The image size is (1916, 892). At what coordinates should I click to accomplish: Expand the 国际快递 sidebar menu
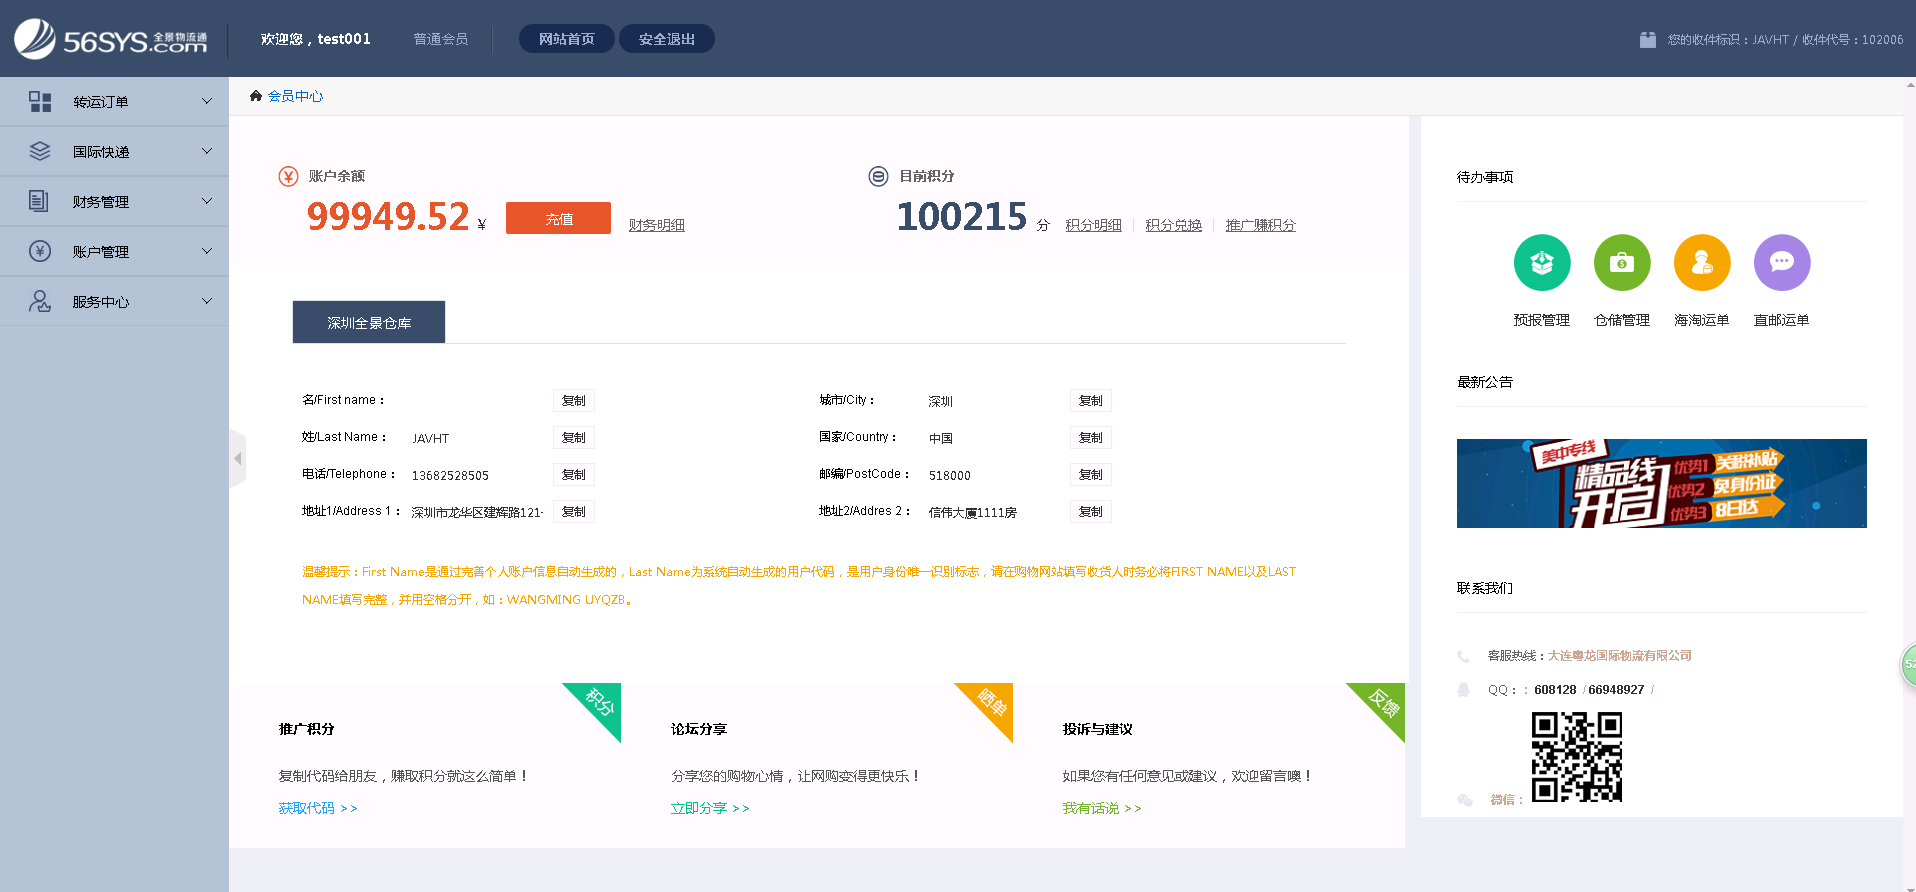pyautogui.click(x=114, y=152)
